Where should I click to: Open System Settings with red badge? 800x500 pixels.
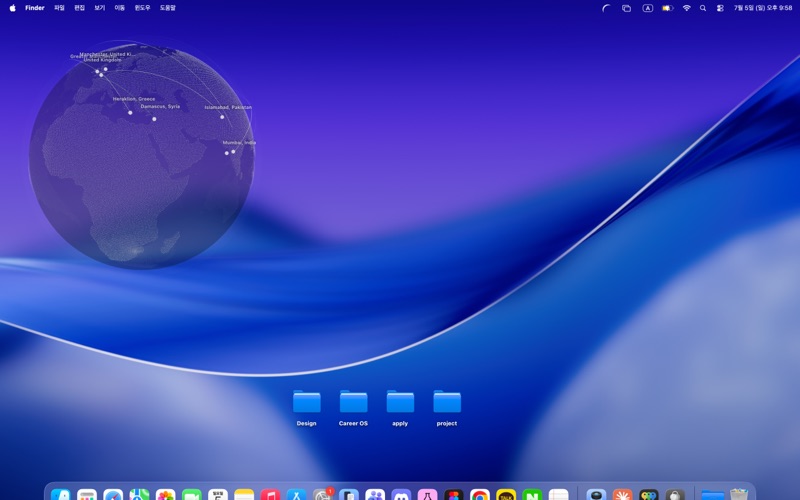click(322, 494)
